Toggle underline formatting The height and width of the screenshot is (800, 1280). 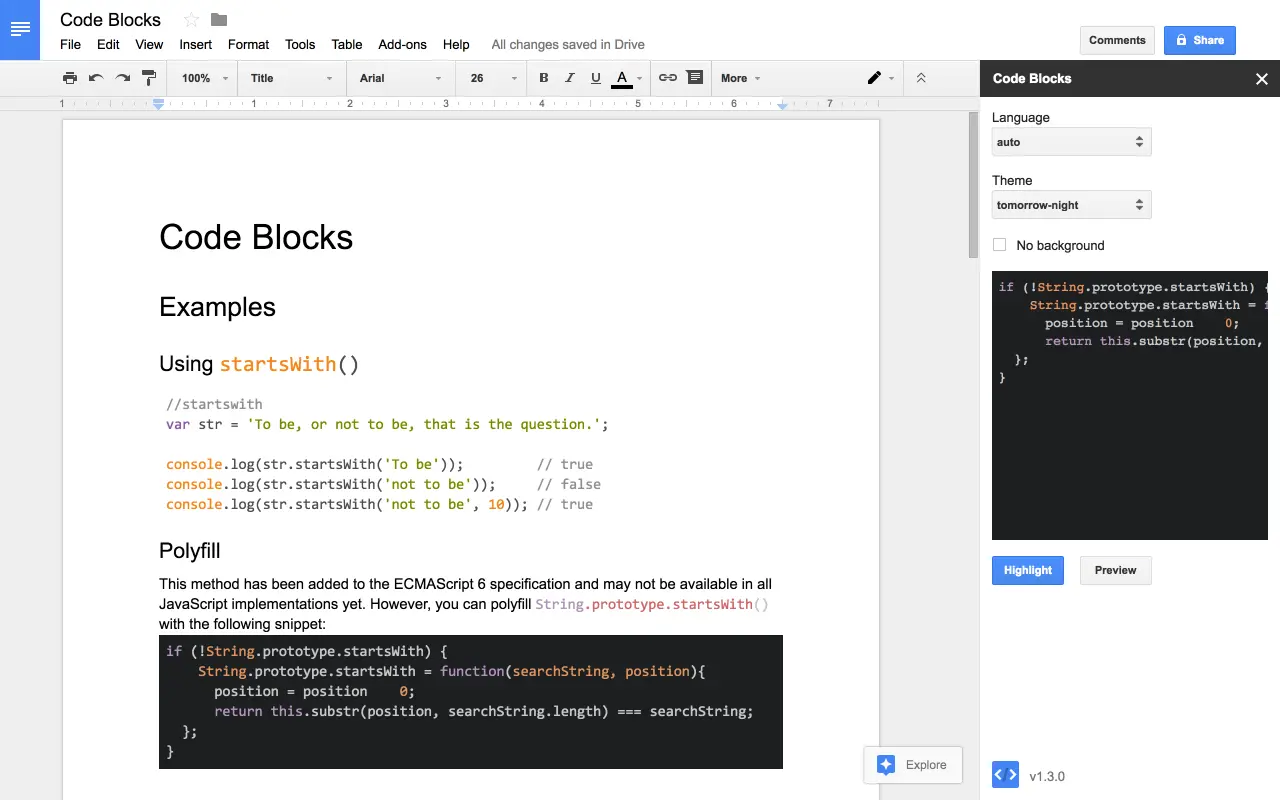[x=595, y=78]
